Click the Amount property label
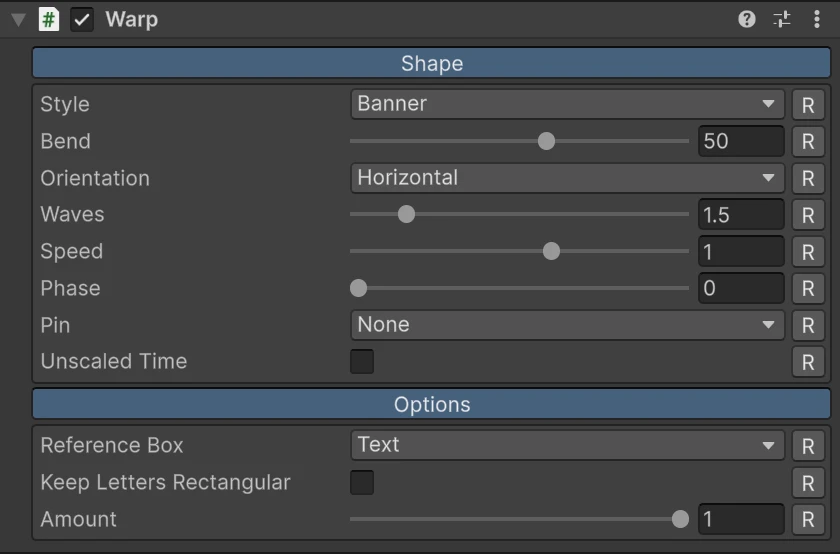840x554 pixels. (x=79, y=519)
